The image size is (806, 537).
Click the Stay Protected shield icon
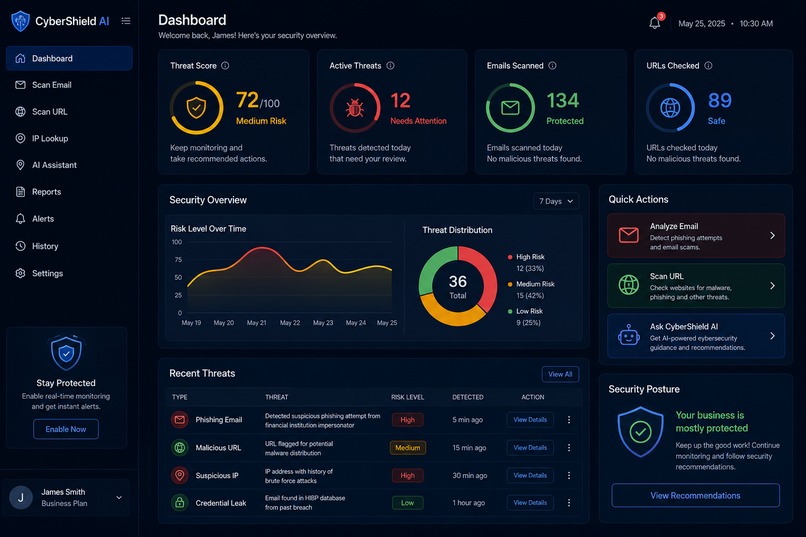pos(66,353)
